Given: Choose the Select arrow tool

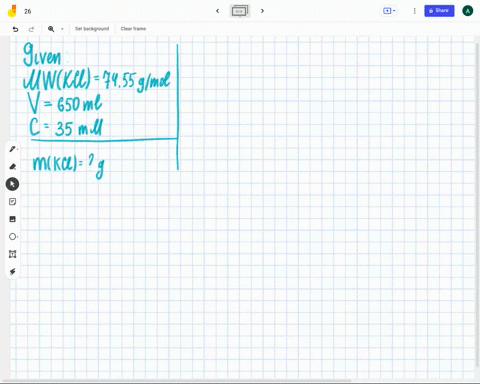Looking at the screenshot, I should (x=12, y=184).
